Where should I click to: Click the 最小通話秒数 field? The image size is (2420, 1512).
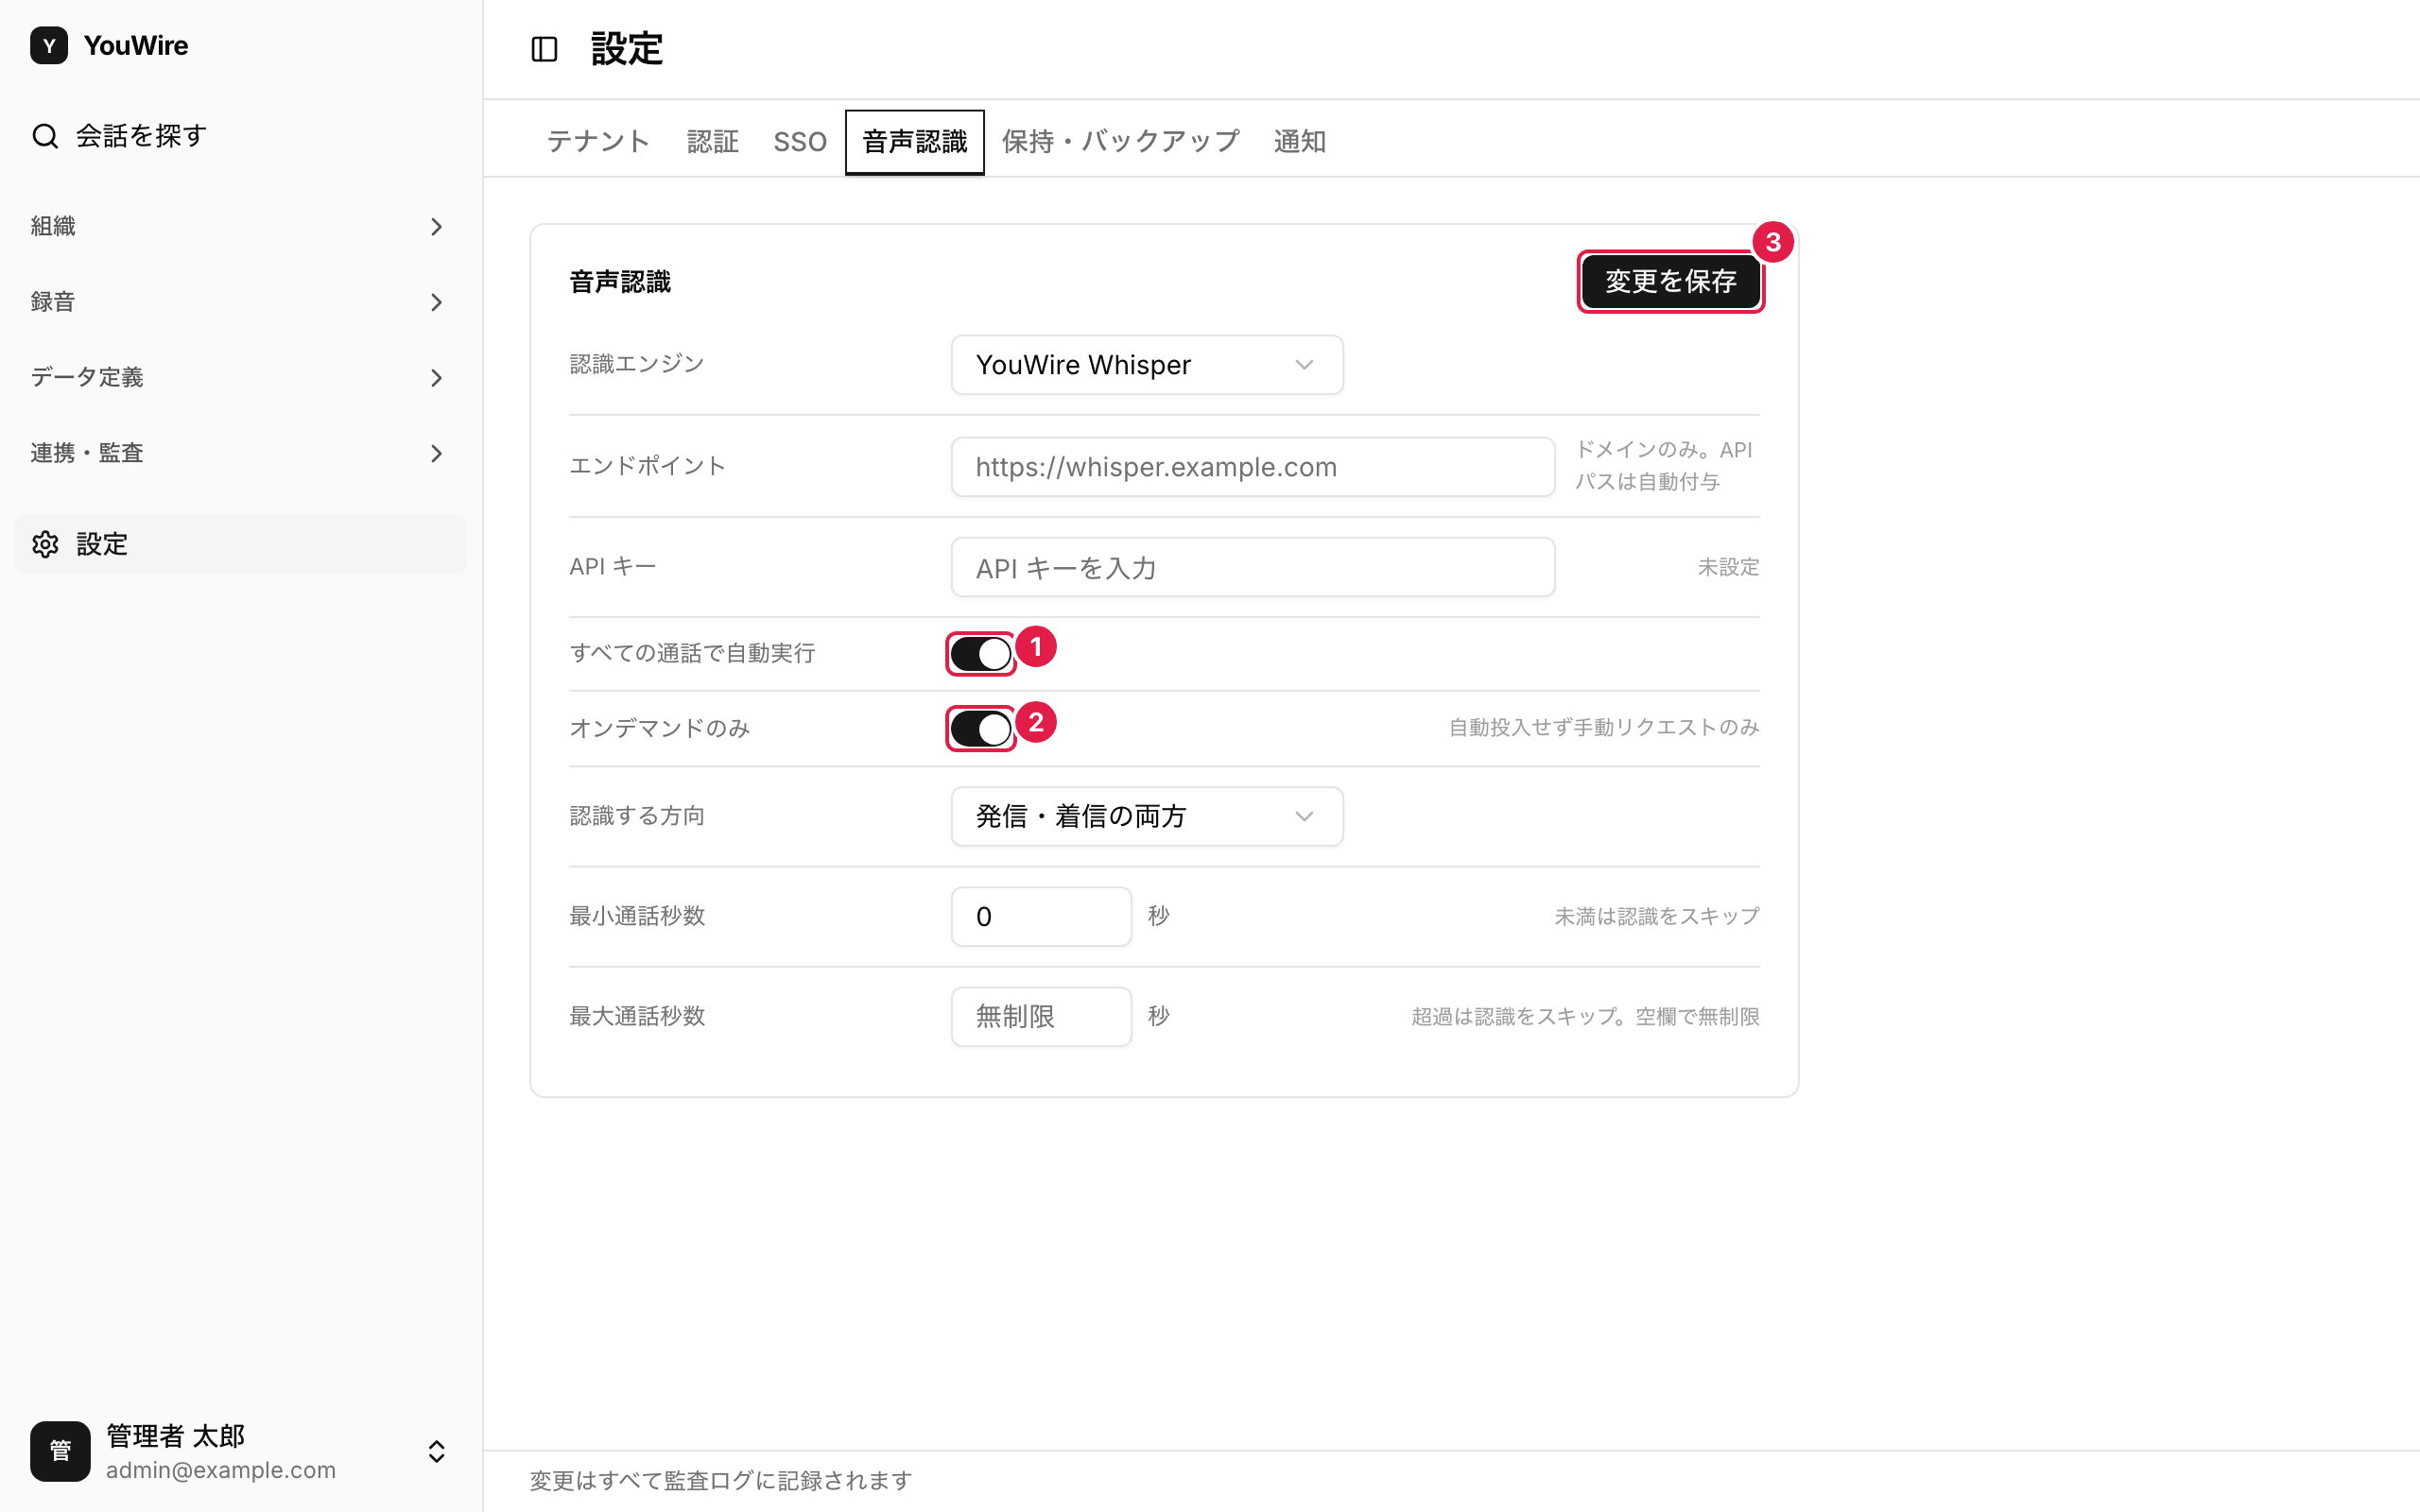[1041, 917]
